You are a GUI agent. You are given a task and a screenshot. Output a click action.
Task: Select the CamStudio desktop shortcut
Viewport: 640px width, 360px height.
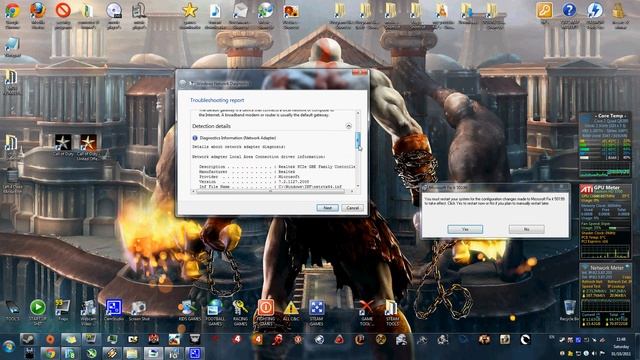pyautogui.click(x=113, y=308)
